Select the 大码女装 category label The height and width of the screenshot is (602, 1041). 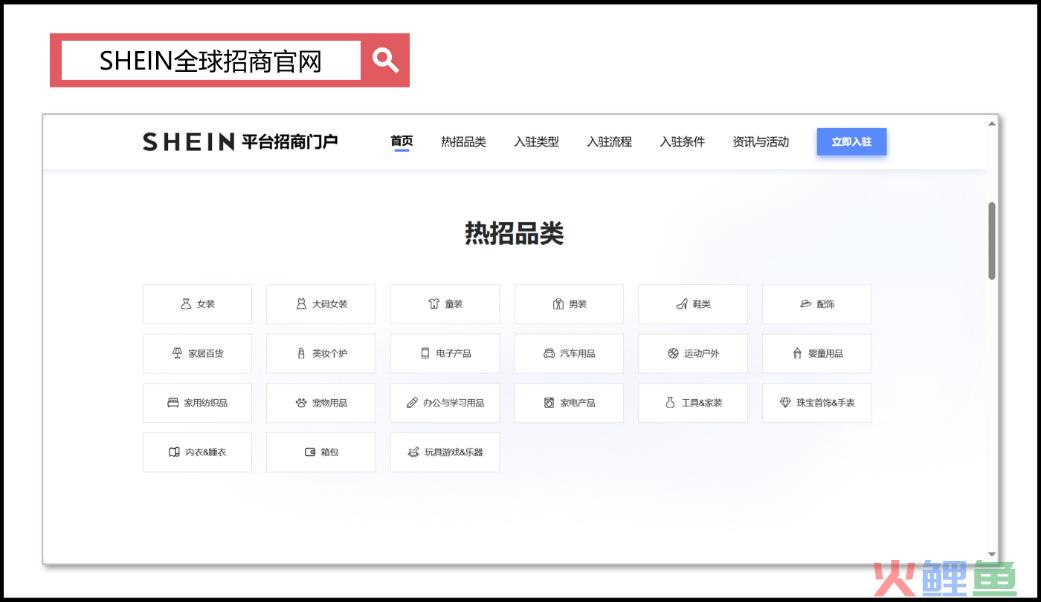pos(330,304)
